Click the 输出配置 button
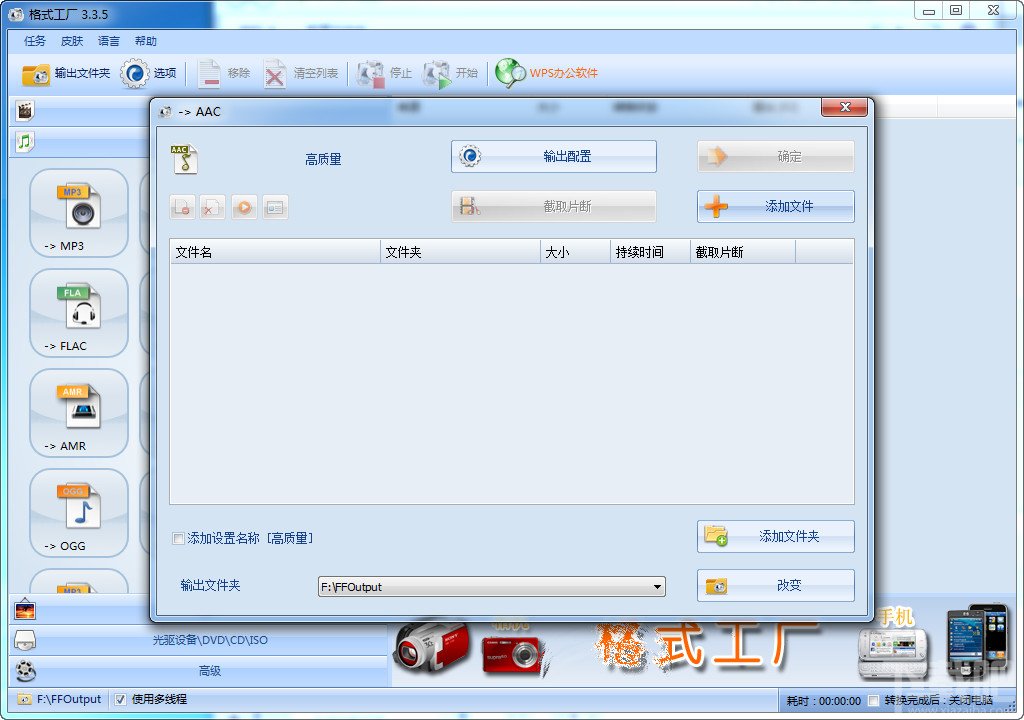The width and height of the screenshot is (1024, 720). (554, 157)
